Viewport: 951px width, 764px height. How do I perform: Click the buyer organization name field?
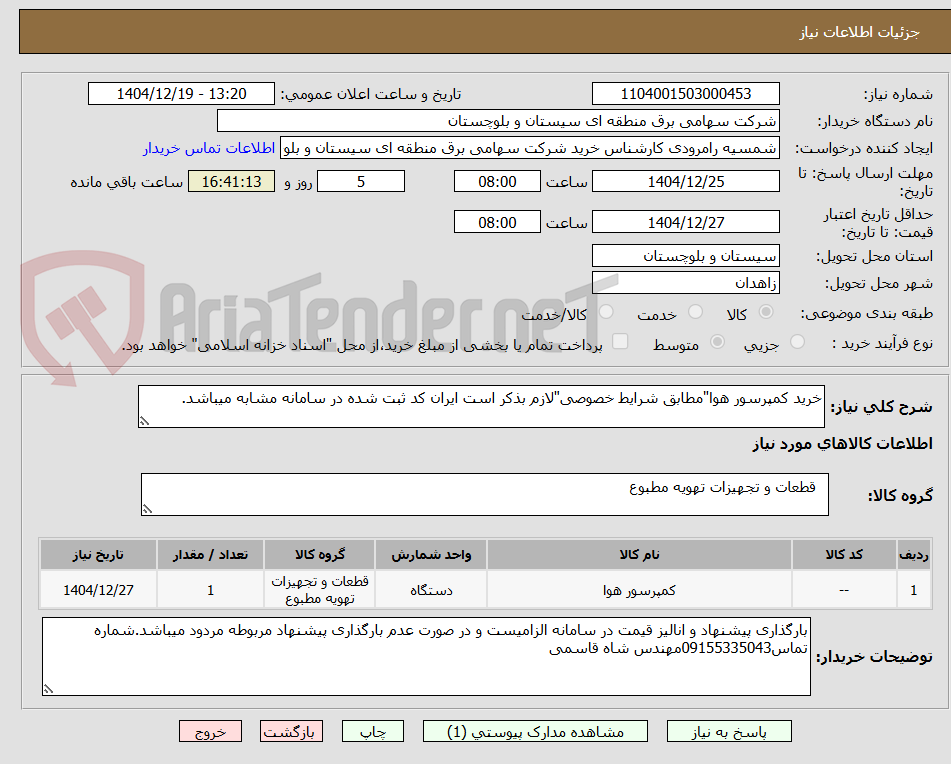click(498, 121)
